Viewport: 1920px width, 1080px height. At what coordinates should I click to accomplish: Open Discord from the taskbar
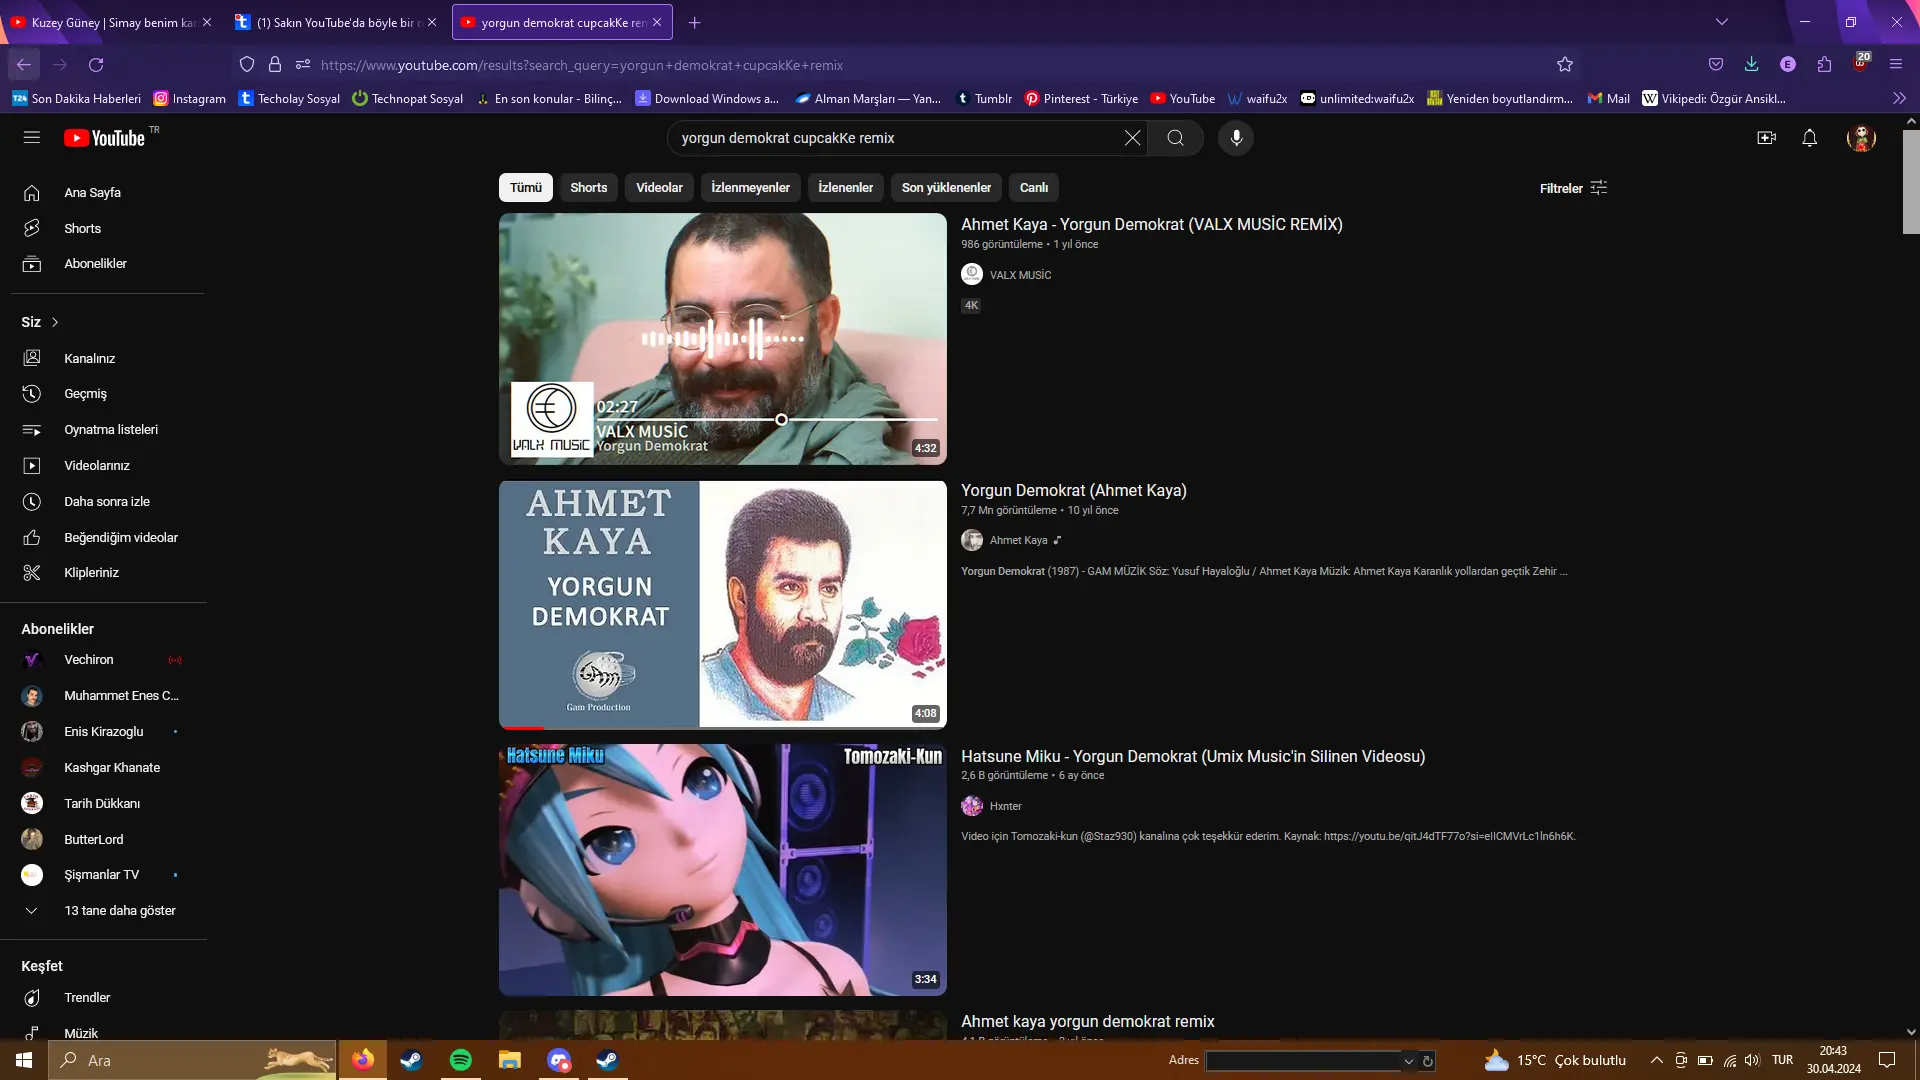(559, 1060)
